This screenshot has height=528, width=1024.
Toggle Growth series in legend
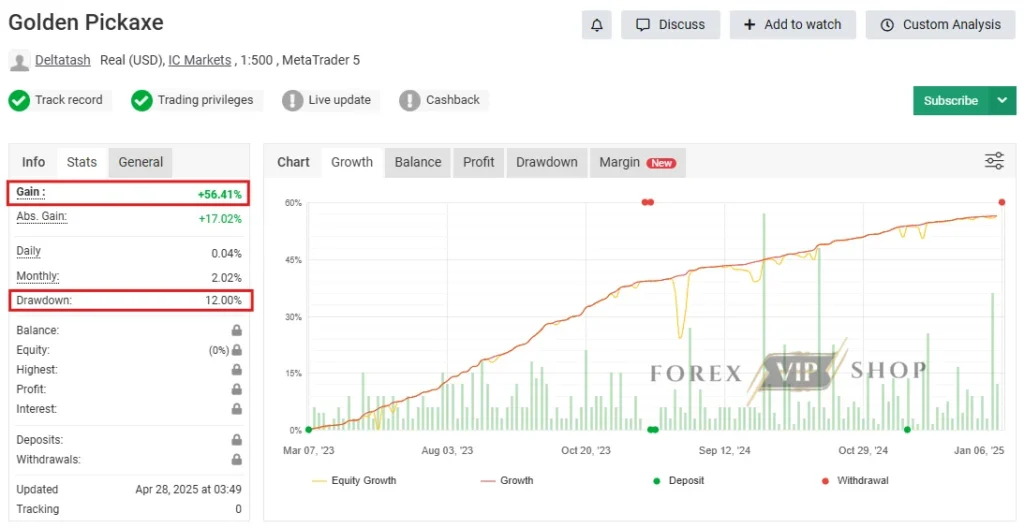tap(507, 480)
